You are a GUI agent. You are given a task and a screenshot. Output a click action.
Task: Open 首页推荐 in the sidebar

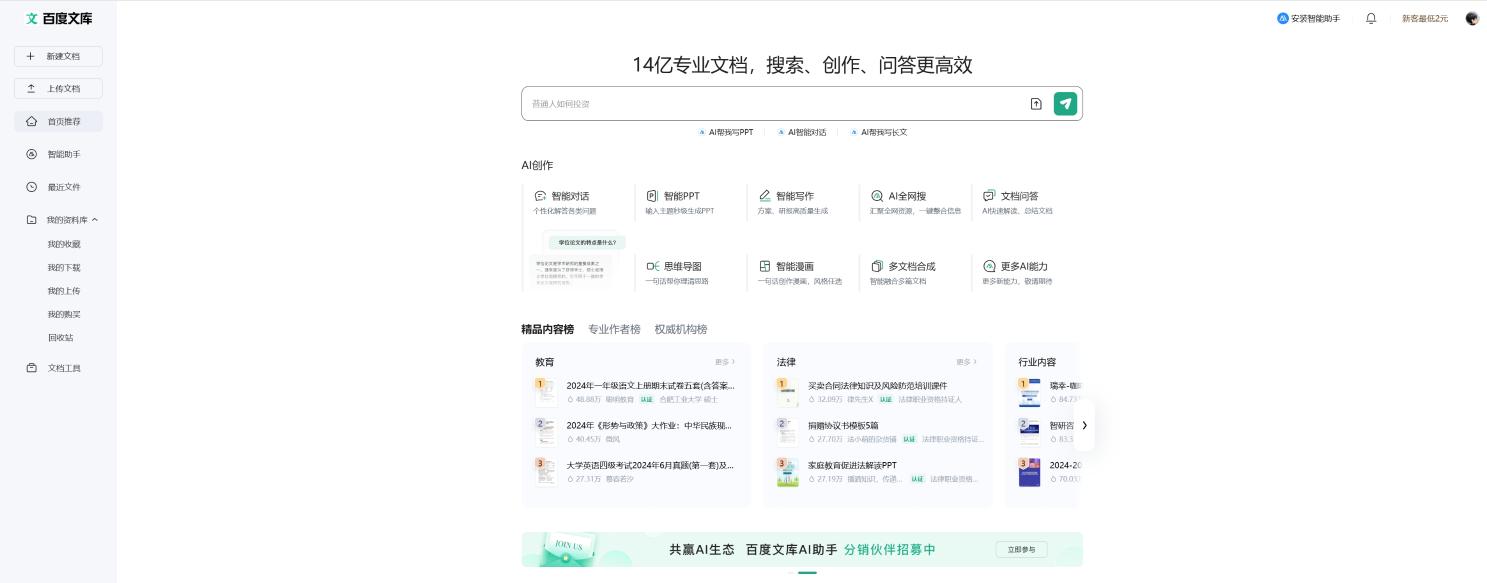58,121
